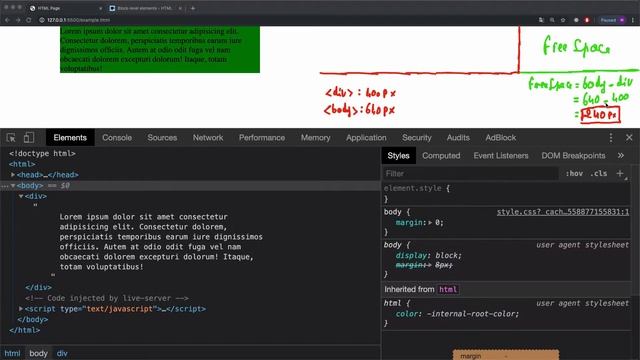The image size is (640, 360).
Task: Expand the script element node
Action: point(21,309)
